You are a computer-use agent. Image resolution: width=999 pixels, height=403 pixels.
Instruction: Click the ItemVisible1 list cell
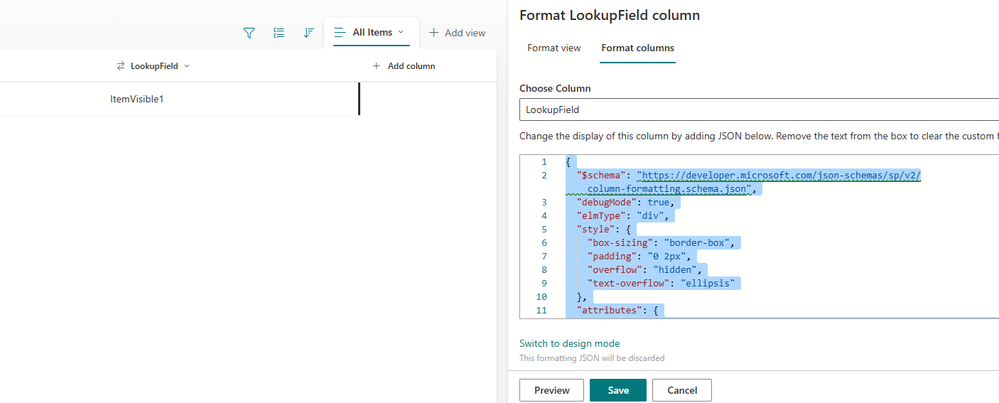pyautogui.click(x=137, y=99)
